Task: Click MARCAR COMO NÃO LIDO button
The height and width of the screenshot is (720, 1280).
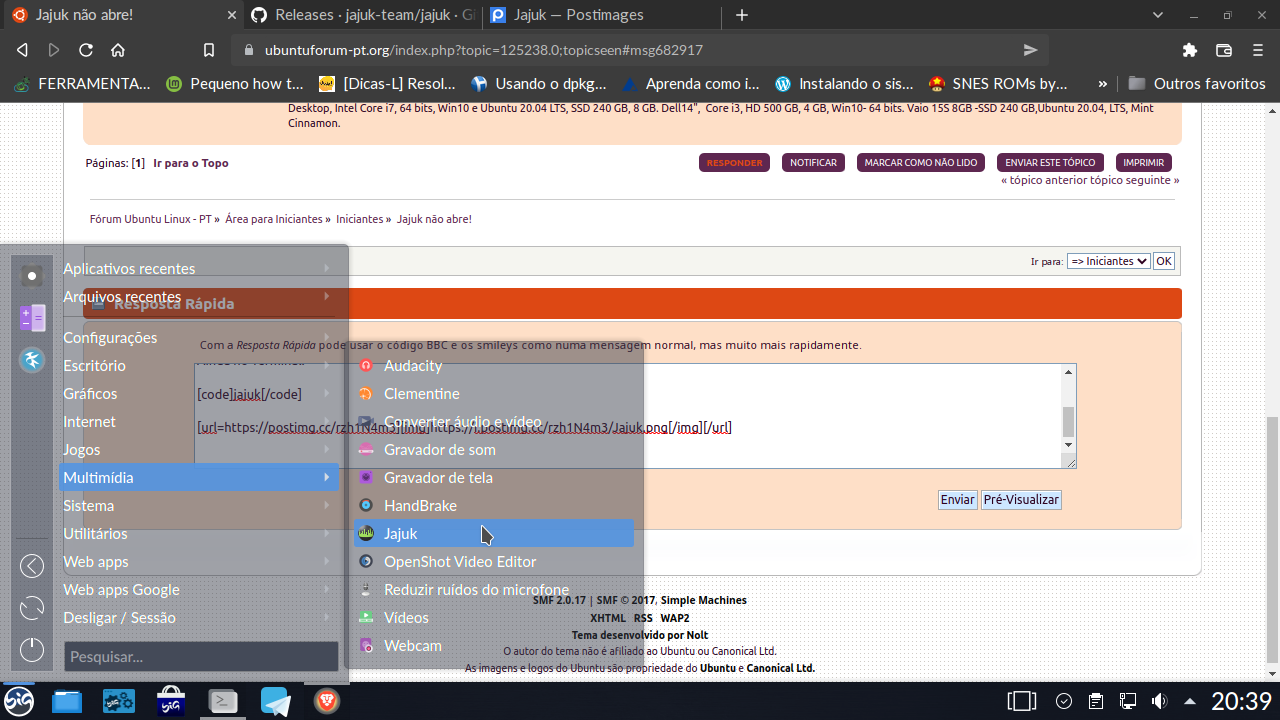Action: 920,163
